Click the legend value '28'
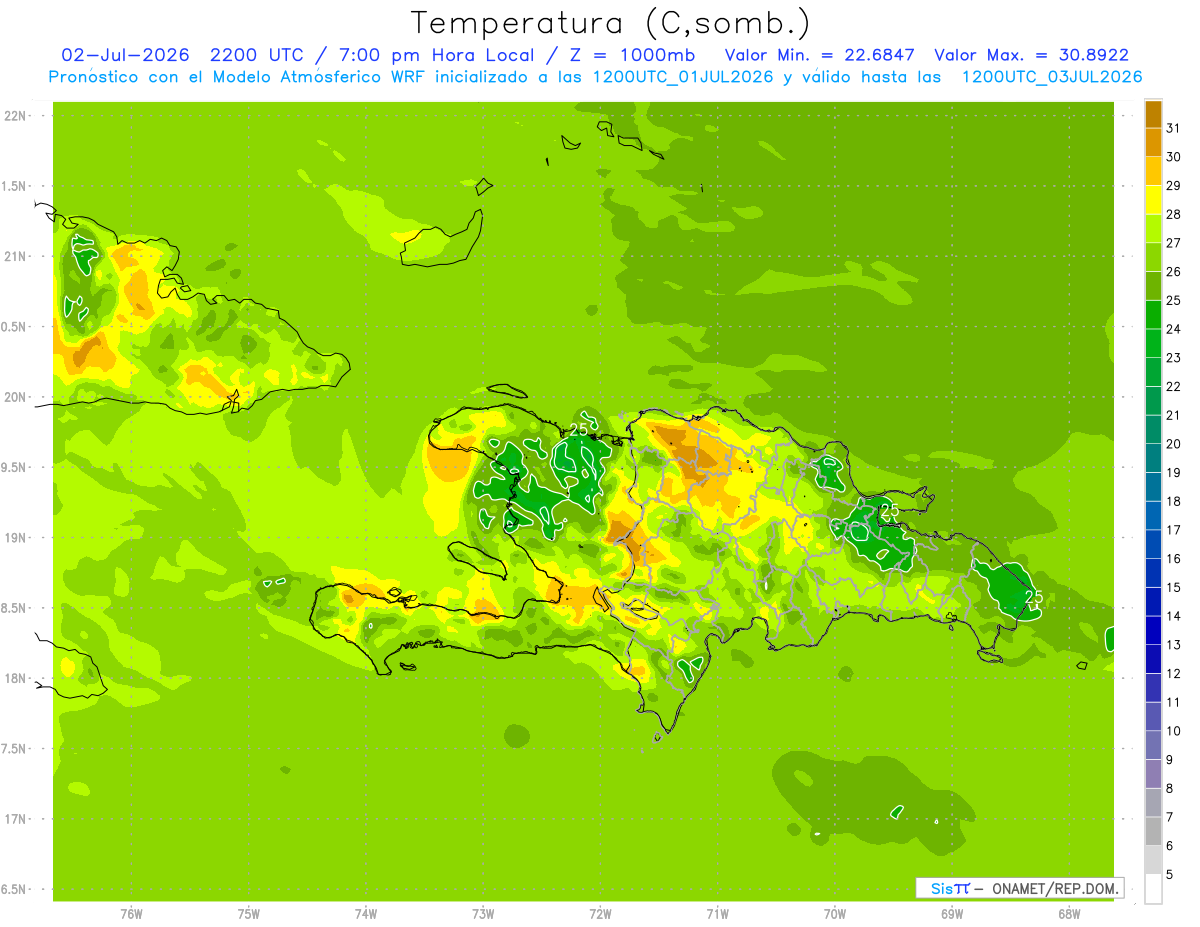Viewport: 1200px width, 927px height. [1174, 214]
